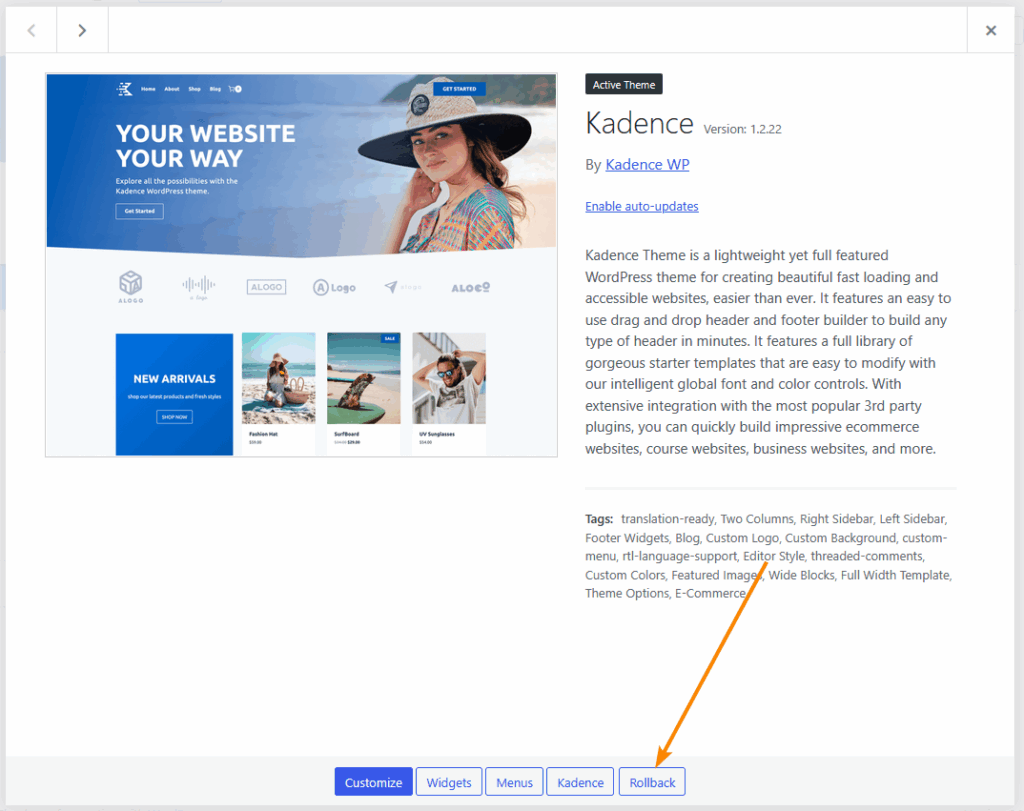Show the previous theme with left arrow
Viewport: 1024px width, 811px height.
pos(31,30)
